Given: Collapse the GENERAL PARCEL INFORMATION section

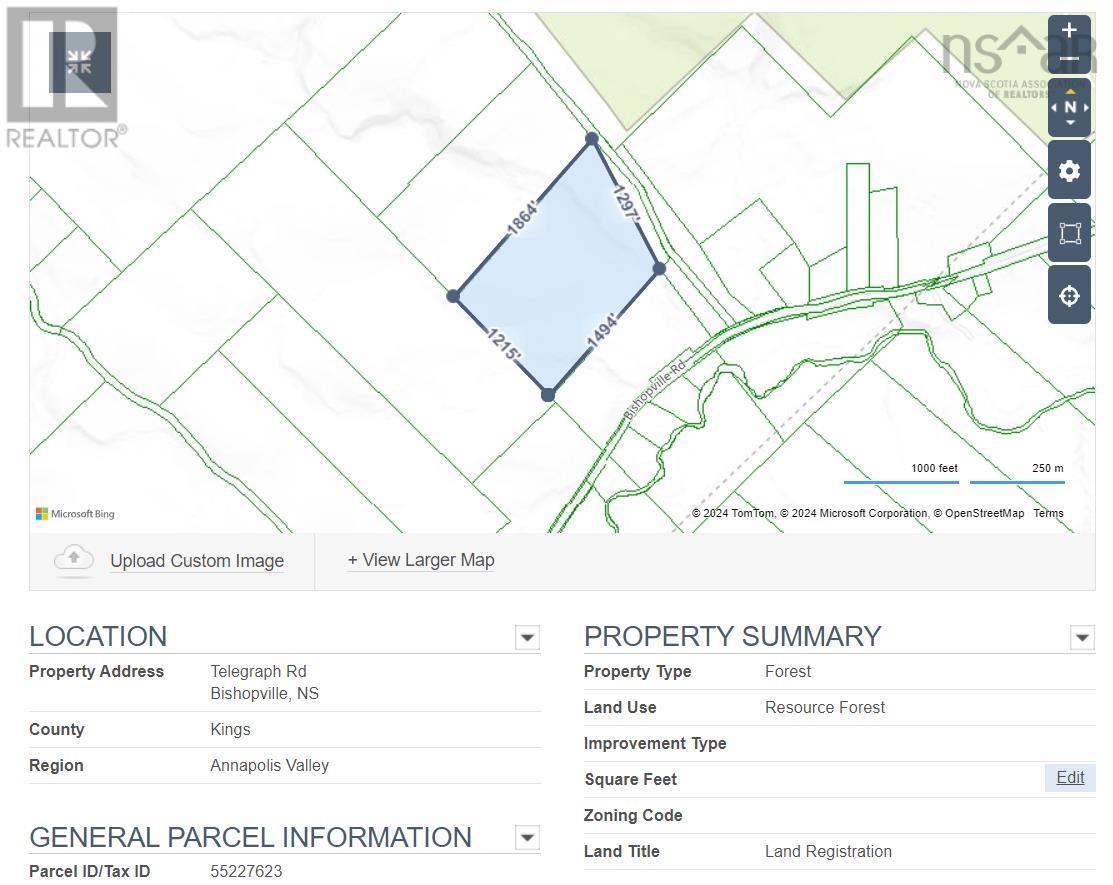Looking at the screenshot, I should pos(527,838).
